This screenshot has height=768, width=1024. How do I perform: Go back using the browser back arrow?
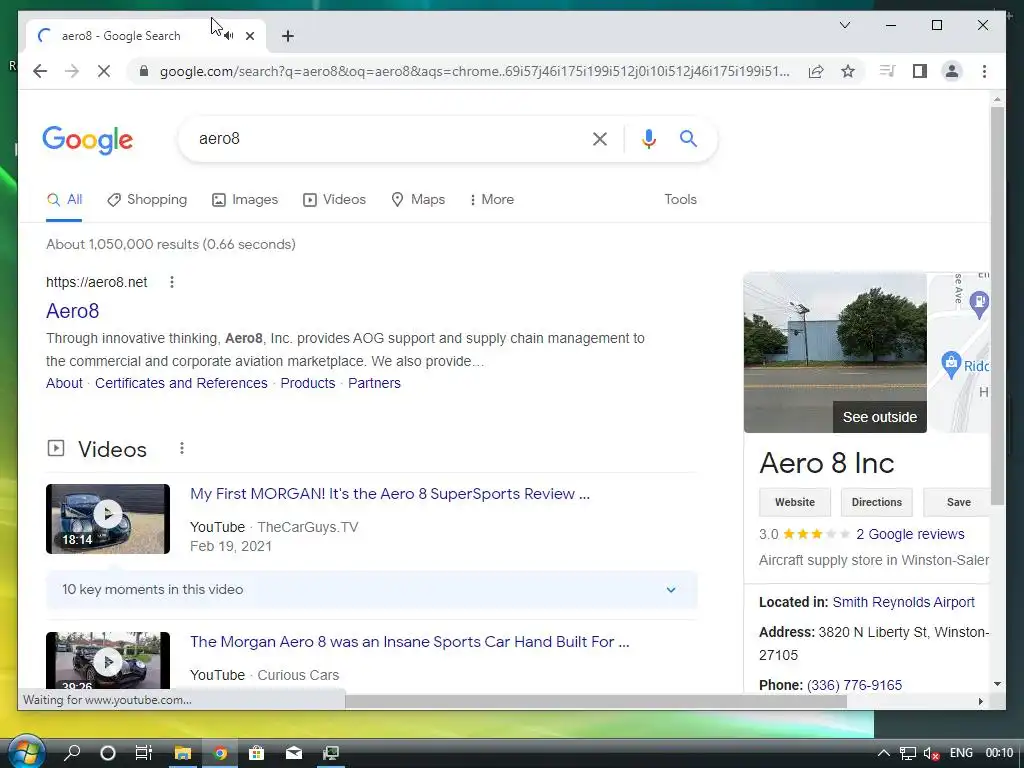pyautogui.click(x=40, y=71)
